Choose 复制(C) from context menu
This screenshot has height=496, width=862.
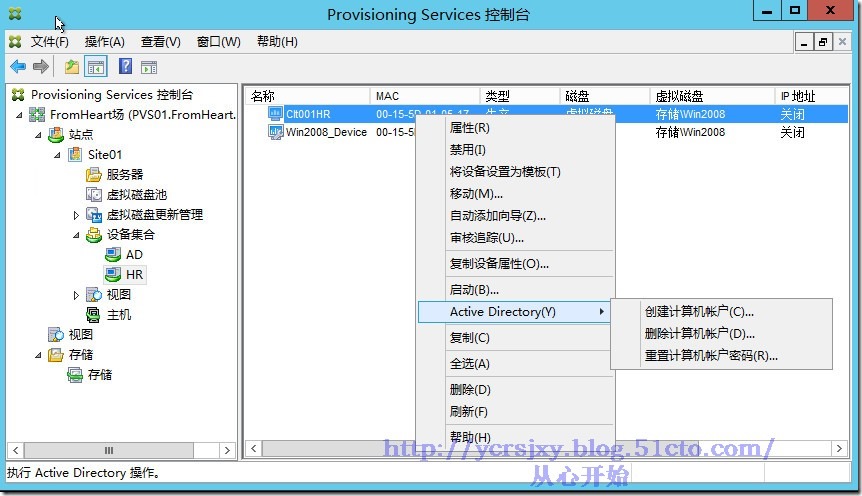click(x=515, y=338)
